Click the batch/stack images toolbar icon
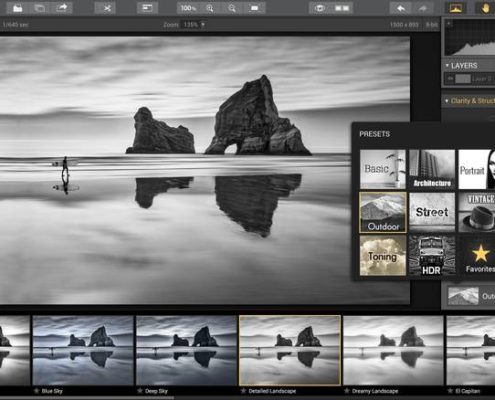The height and width of the screenshot is (400, 495). 40,8
